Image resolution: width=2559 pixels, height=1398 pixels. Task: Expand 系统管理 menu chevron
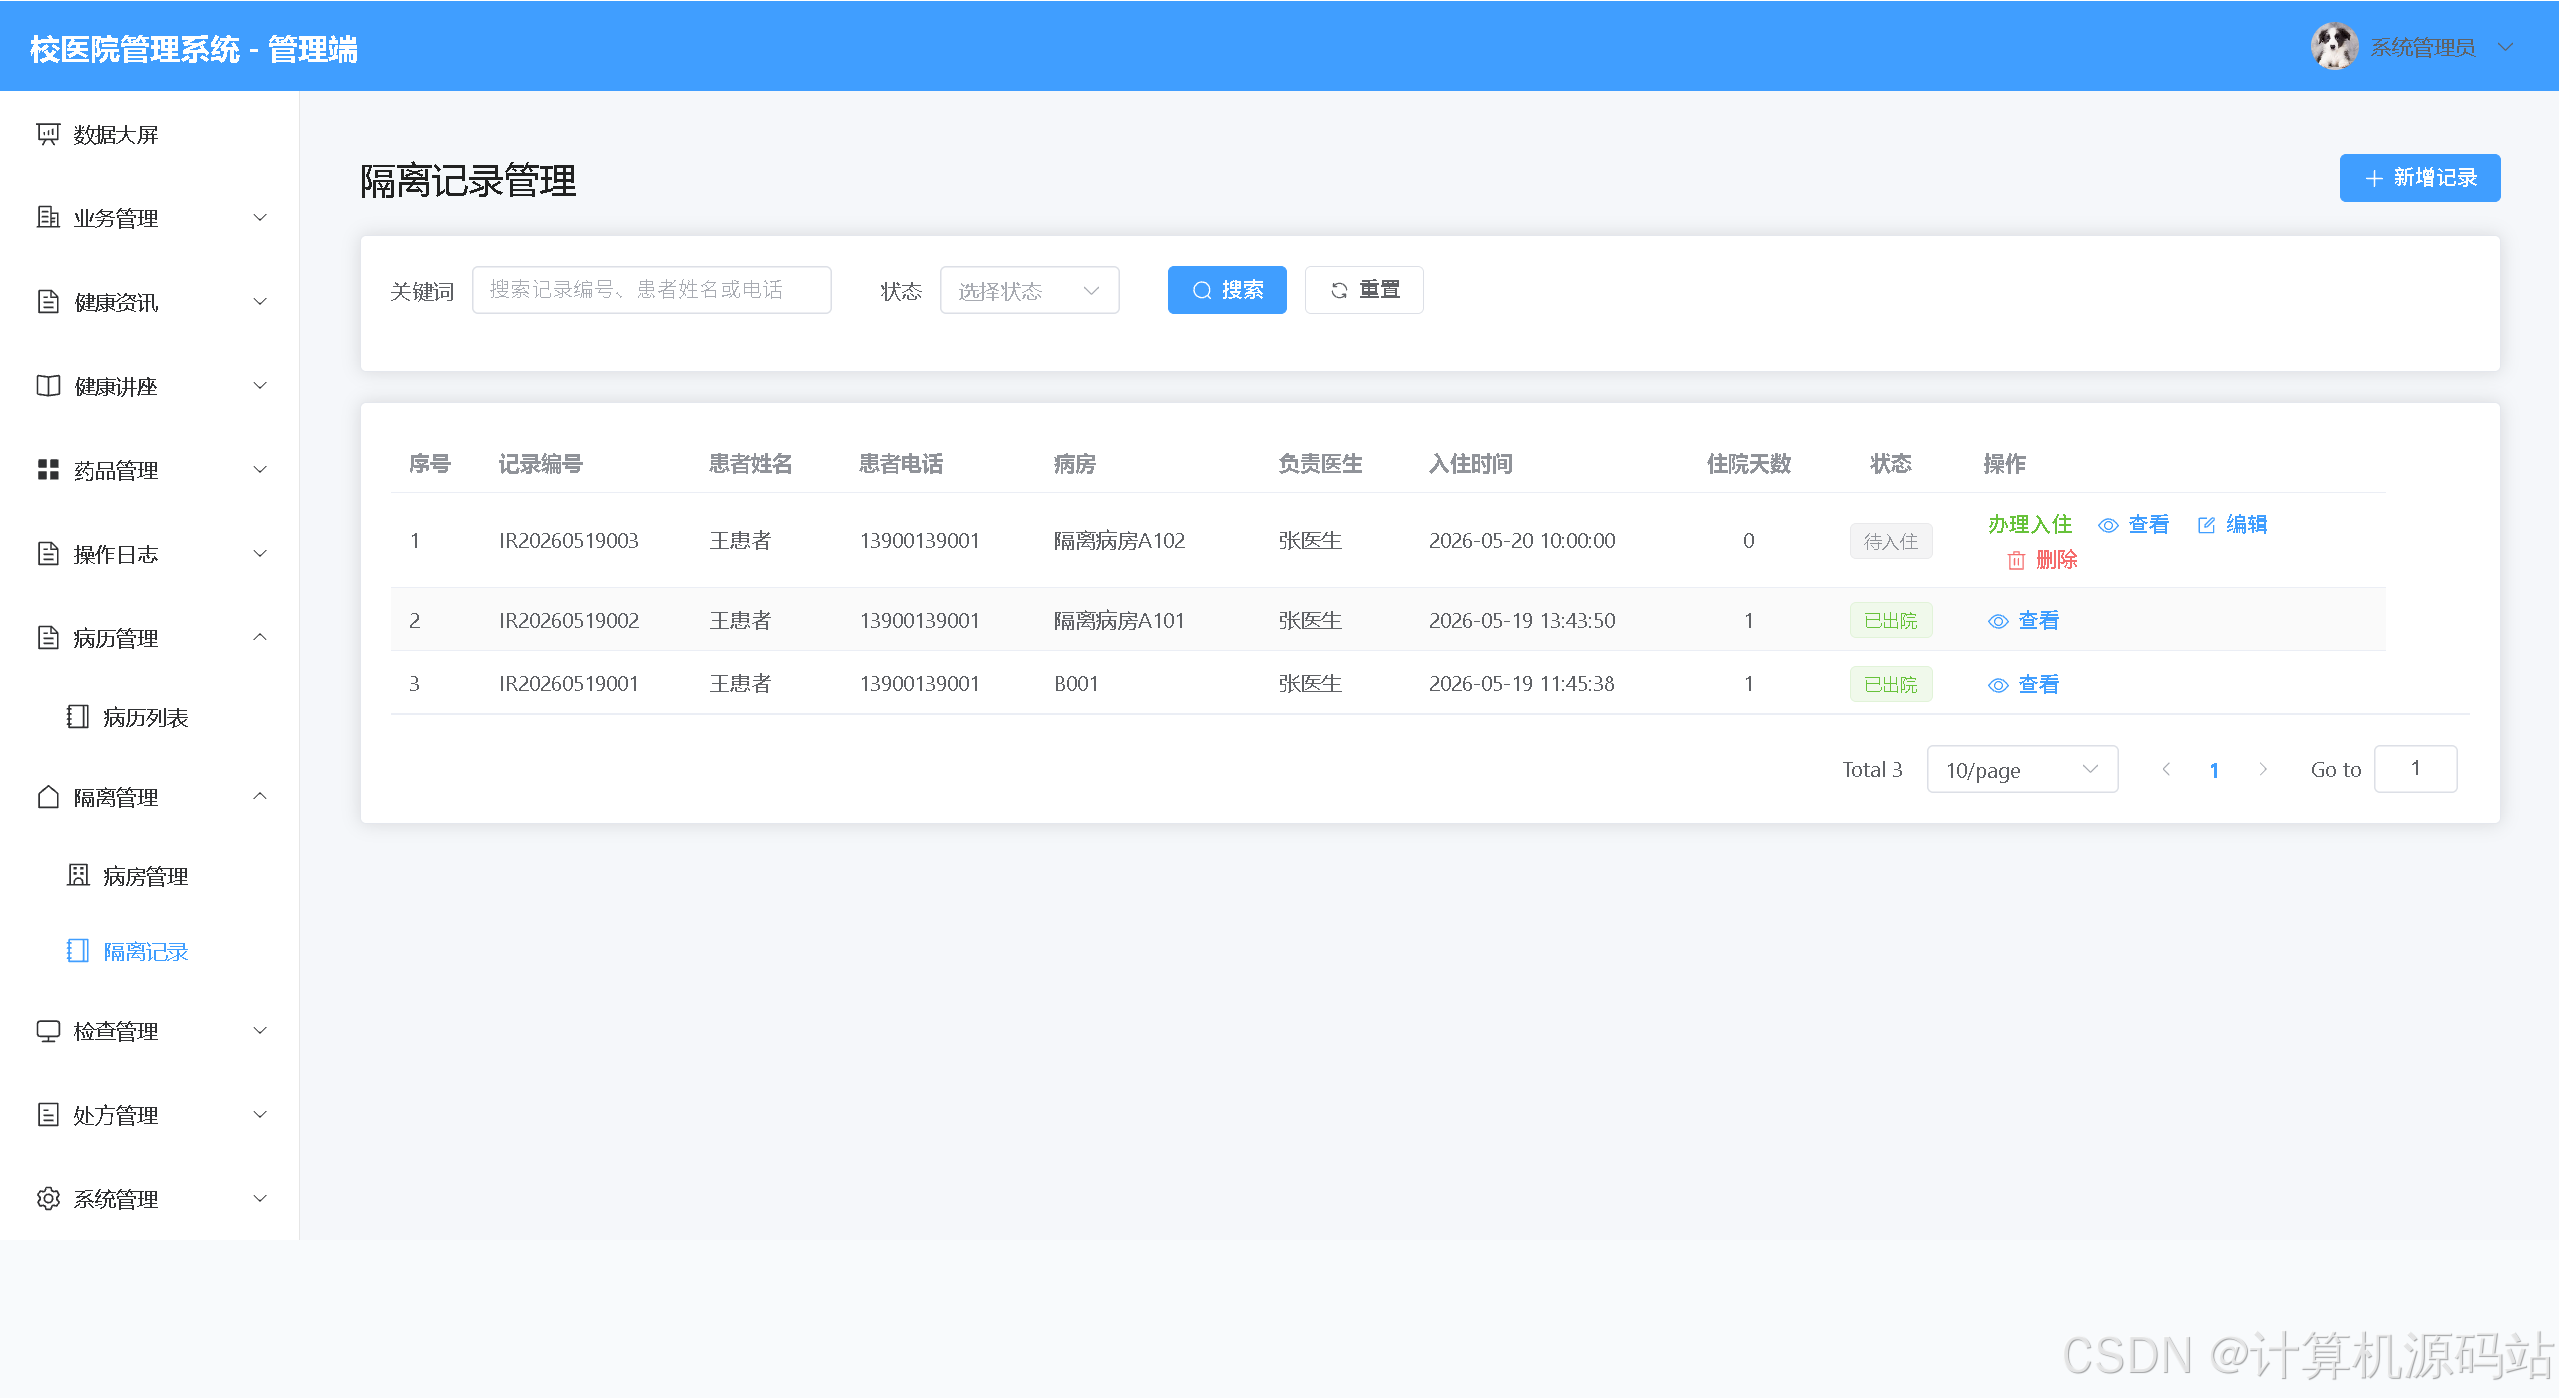coord(260,1198)
